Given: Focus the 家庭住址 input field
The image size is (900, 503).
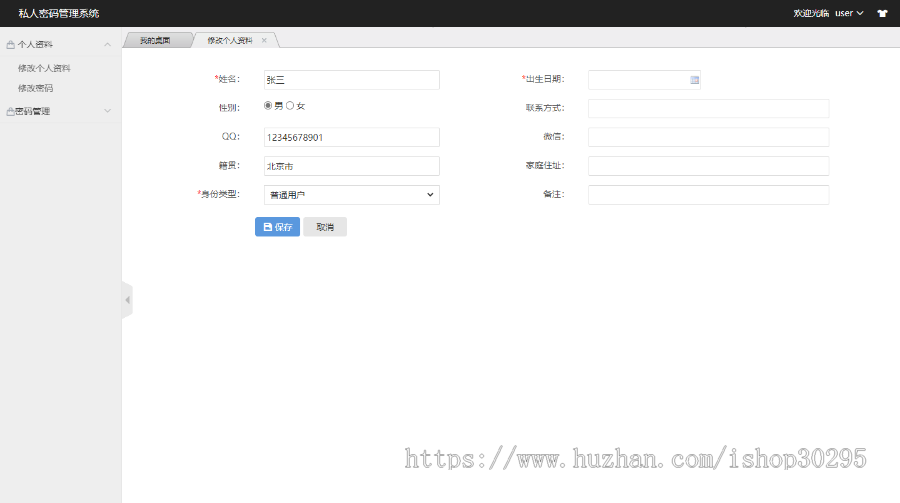Looking at the screenshot, I should coord(708,166).
